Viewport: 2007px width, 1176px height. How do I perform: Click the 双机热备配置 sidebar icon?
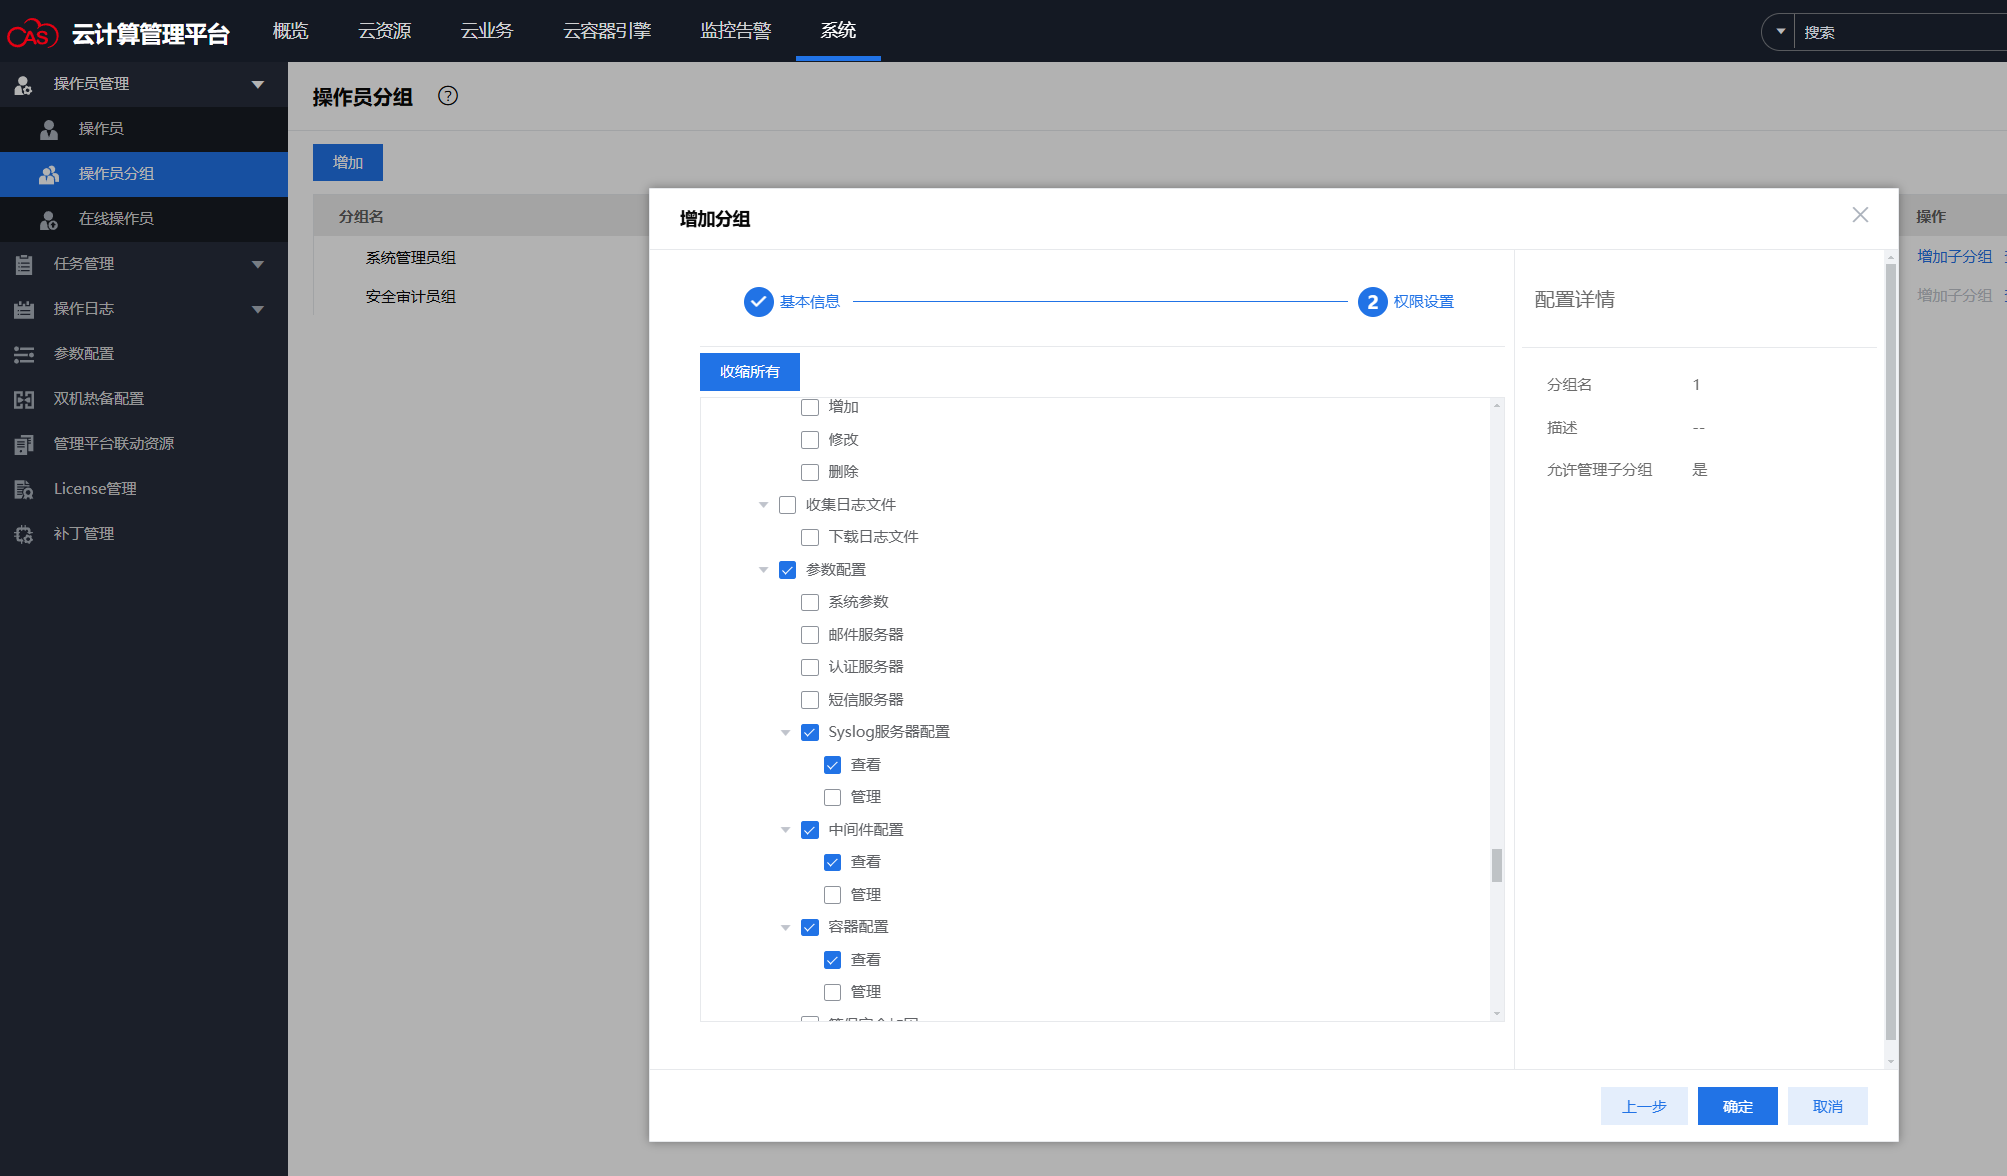tap(24, 399)
